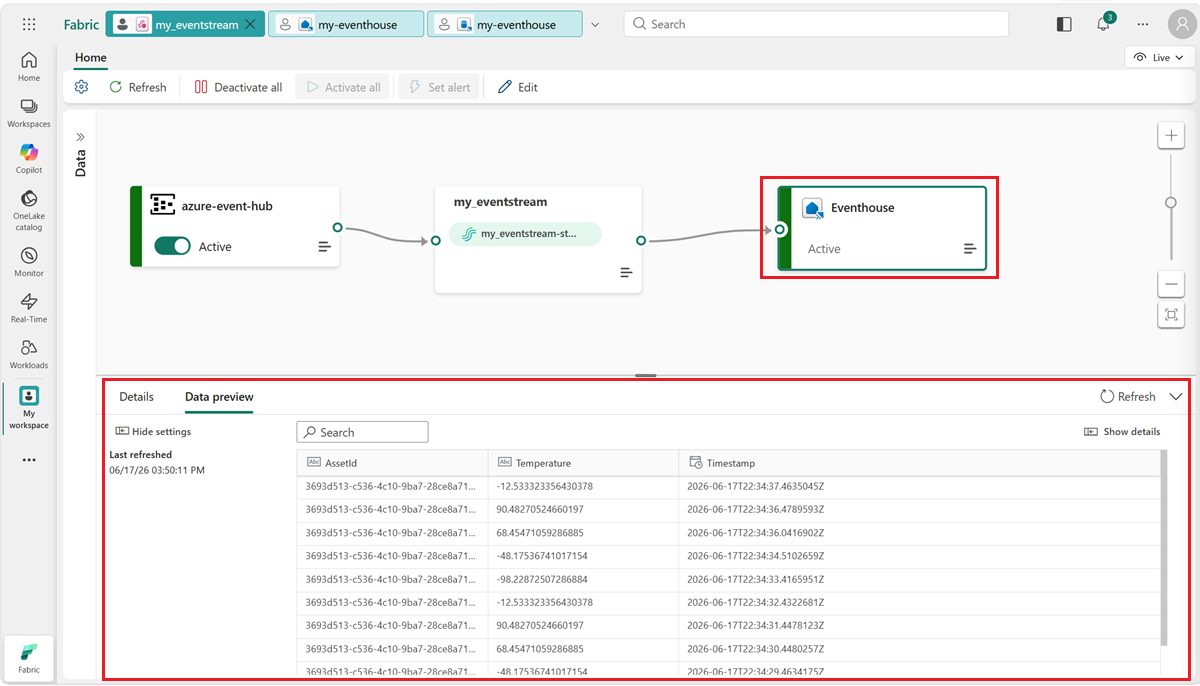Adjust the canvas zoom slider handle
1200x686 pixels.
pyautogui.click(x=1171, y=202)
